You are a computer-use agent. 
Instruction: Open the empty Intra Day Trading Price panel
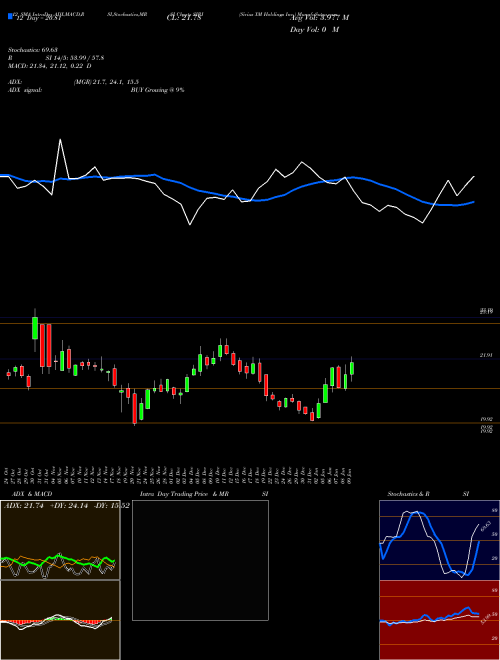point(200,560)
